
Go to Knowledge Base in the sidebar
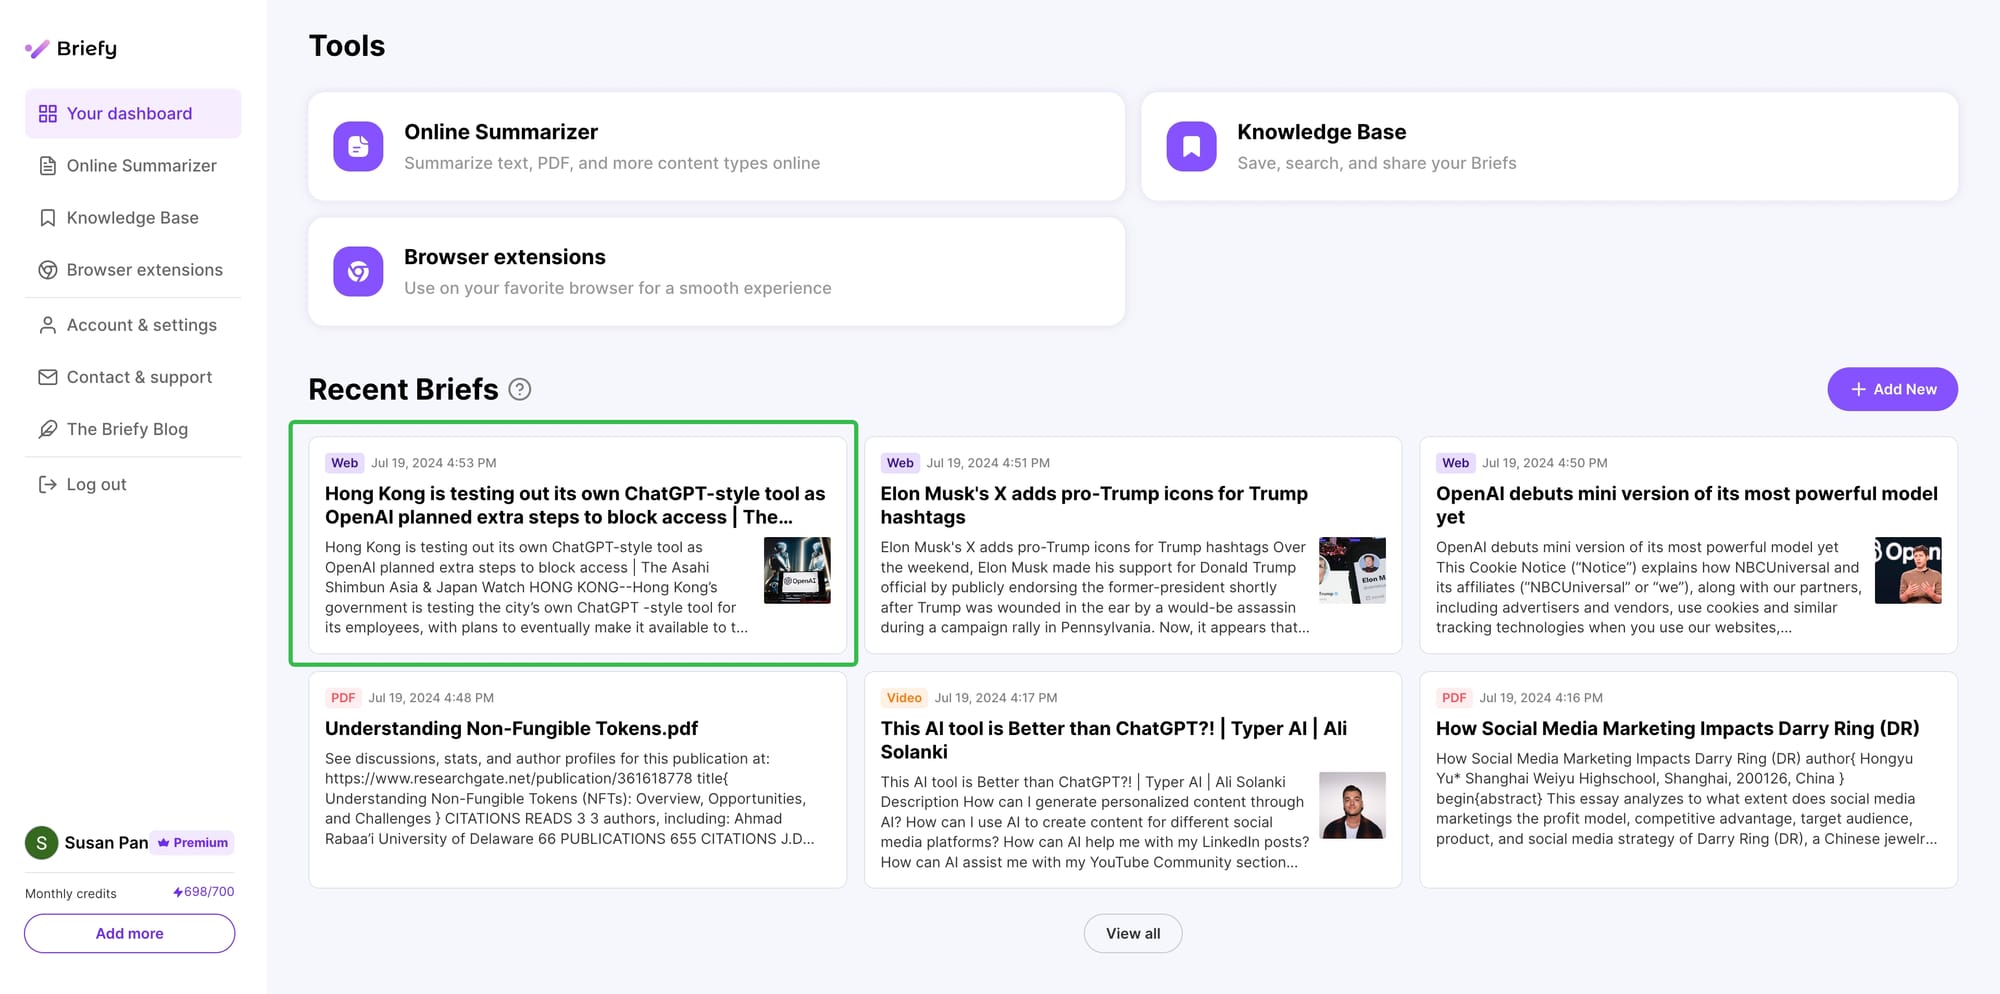[133, 218]
